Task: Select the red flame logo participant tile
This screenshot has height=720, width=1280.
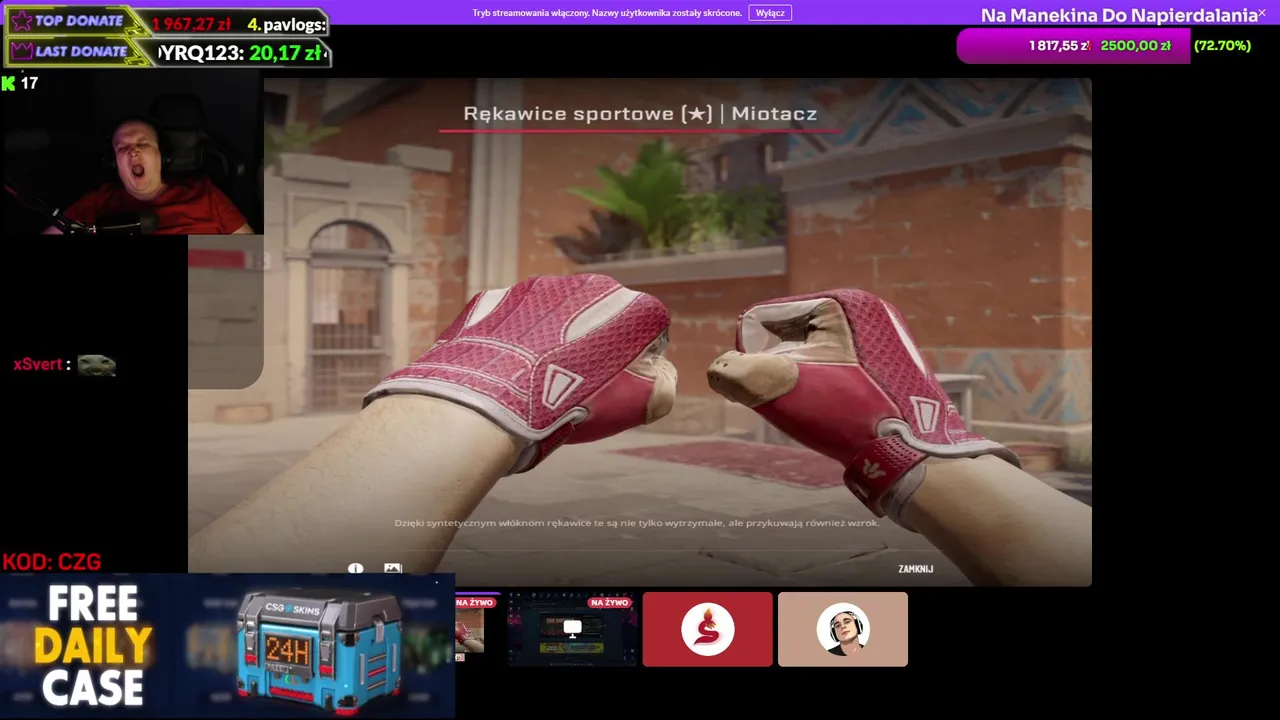Action: (x=707, y=629)
